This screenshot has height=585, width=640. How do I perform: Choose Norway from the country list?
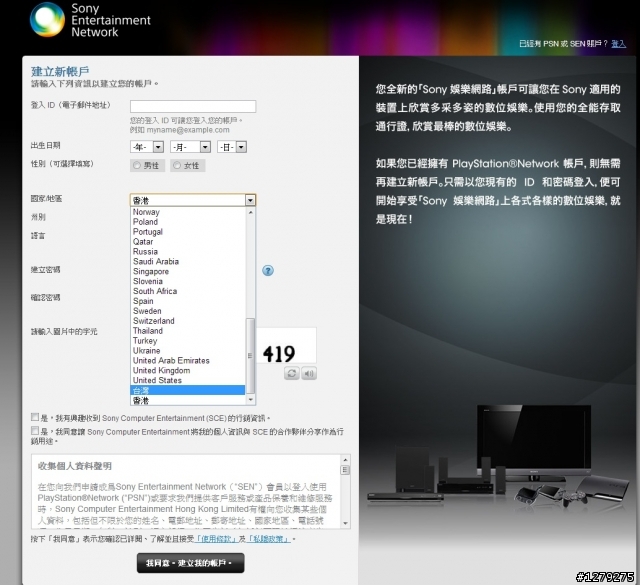[188, 212]
